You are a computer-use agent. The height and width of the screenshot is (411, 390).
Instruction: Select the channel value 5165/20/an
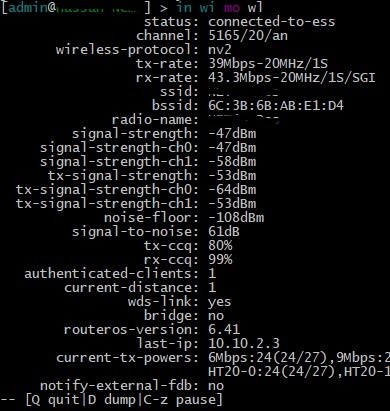click(248, 36)
